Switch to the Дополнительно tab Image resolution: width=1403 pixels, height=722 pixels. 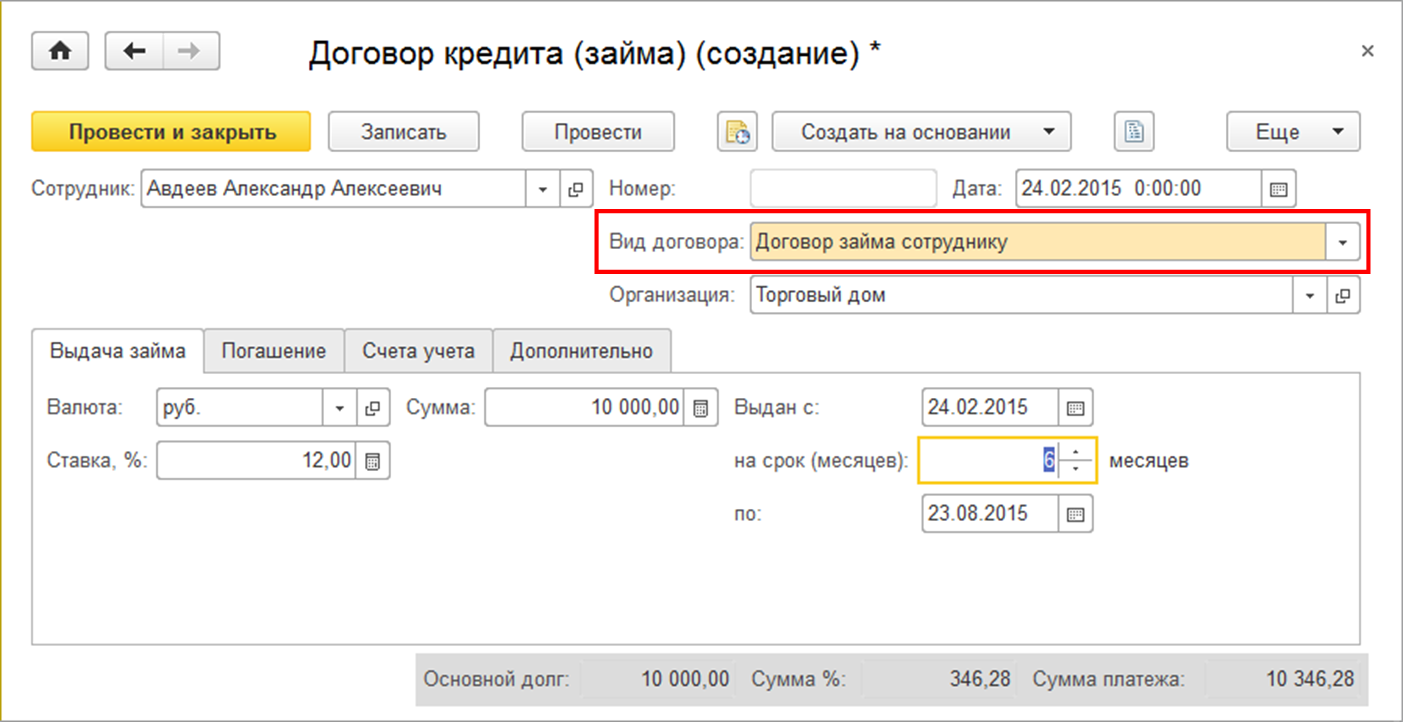point(581,351)
